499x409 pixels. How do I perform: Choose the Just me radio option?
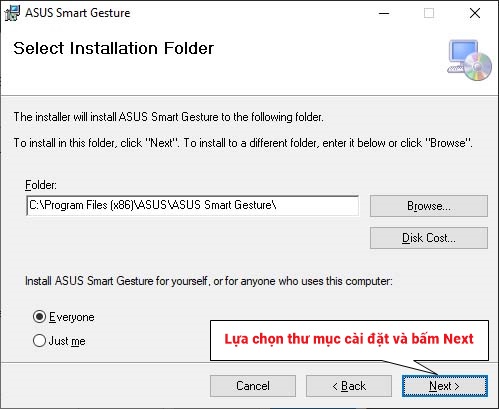click(40, 341)
